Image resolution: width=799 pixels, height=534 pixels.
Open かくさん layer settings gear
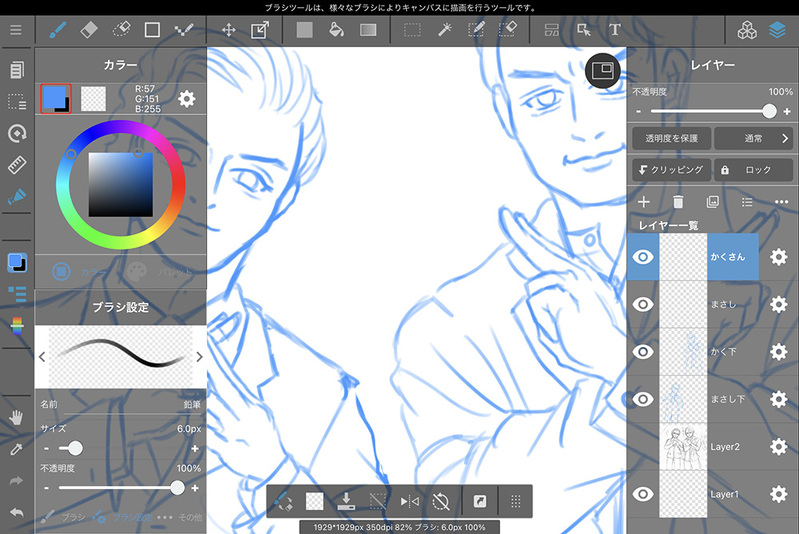coord(779,257)
